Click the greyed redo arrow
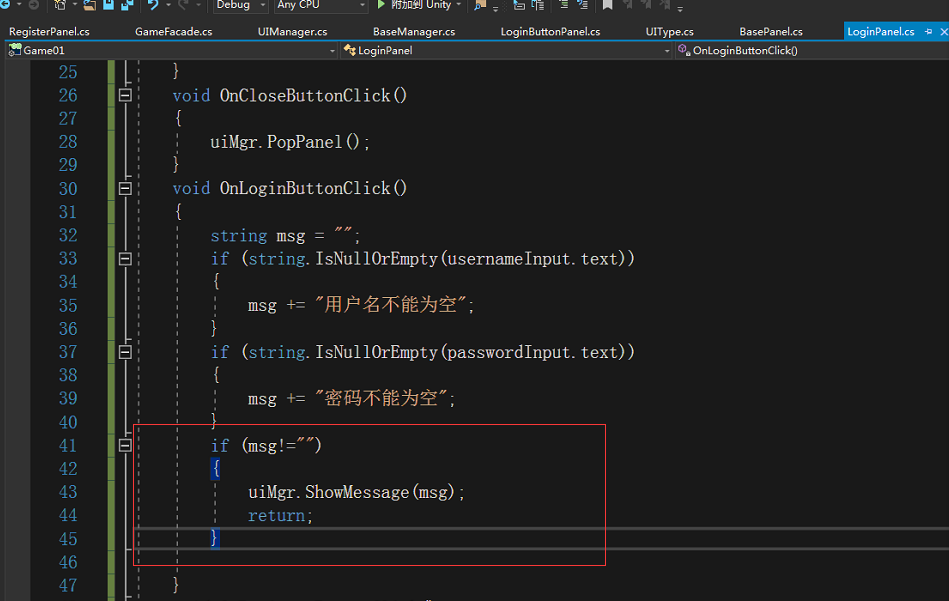This screenshot has height=601, width=949. [x=183, y=5]
